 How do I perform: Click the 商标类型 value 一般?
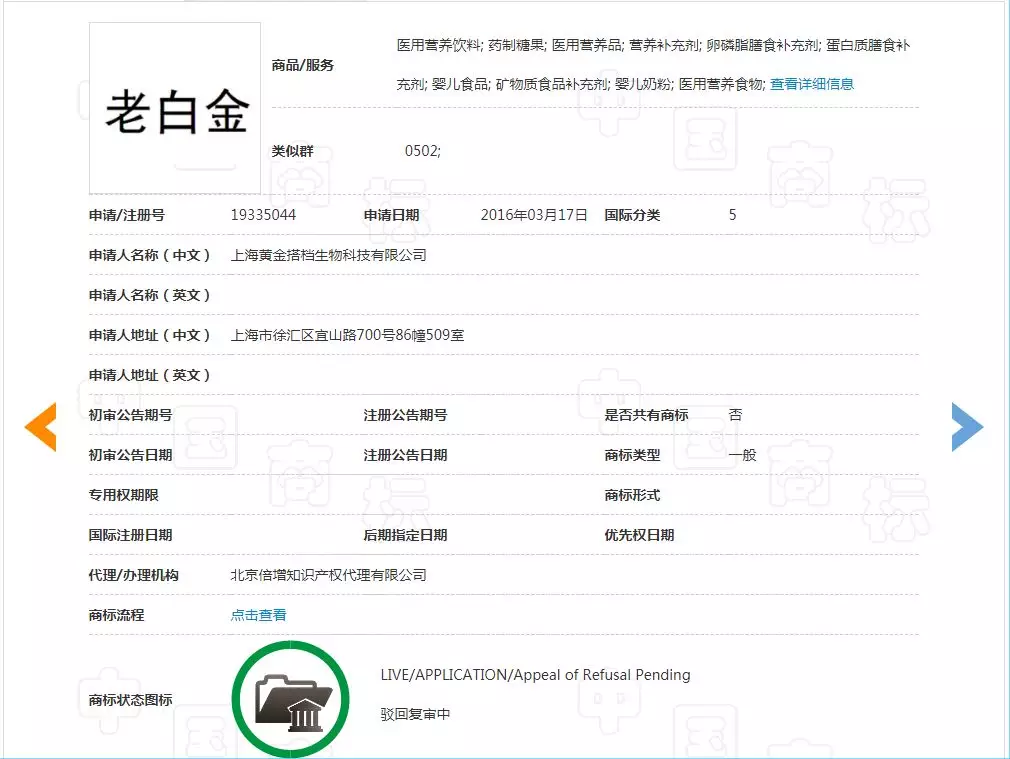pyautogui.click(x=742, y=455)
